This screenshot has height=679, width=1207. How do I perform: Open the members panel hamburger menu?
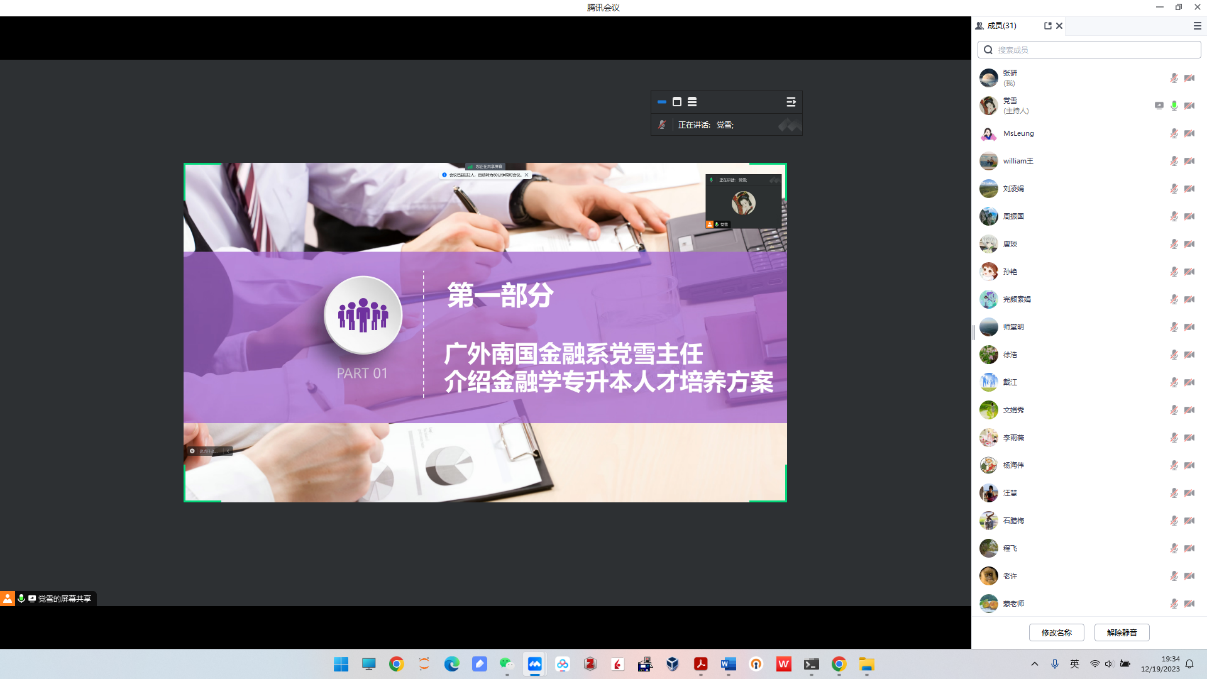pos(1197,26)
